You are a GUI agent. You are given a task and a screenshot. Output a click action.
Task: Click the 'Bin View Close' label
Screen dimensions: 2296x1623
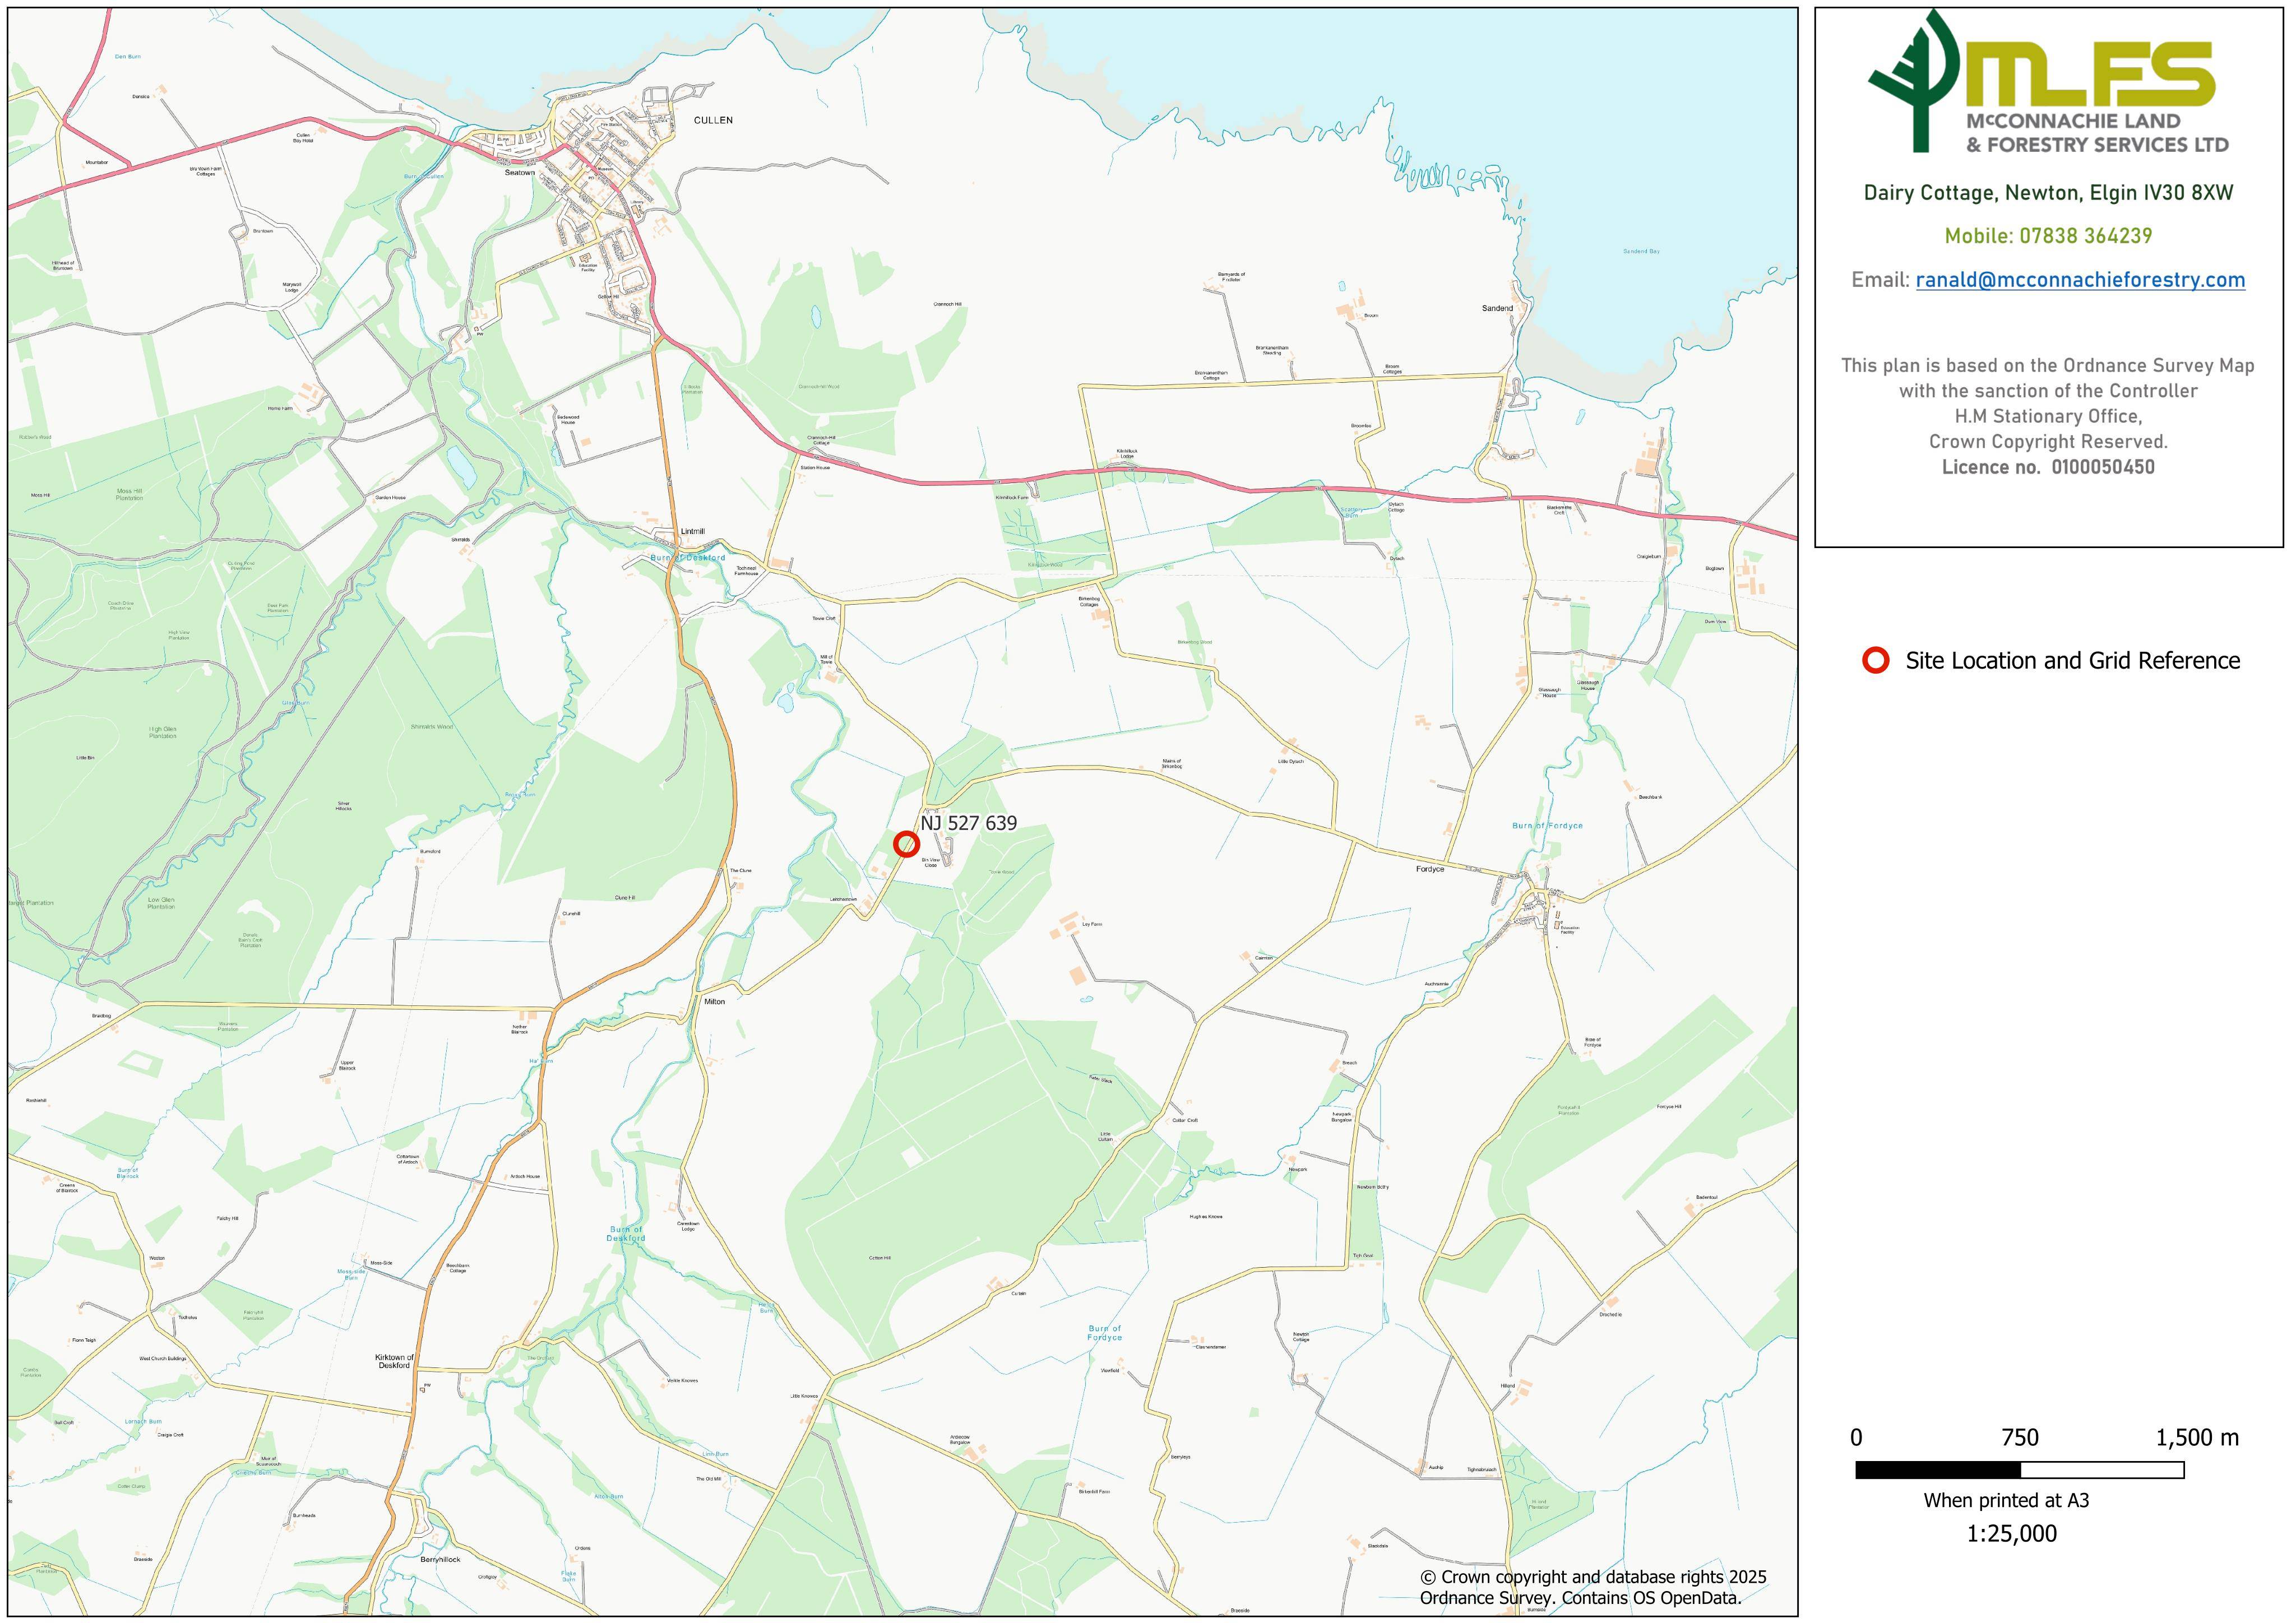click(930, 862)
